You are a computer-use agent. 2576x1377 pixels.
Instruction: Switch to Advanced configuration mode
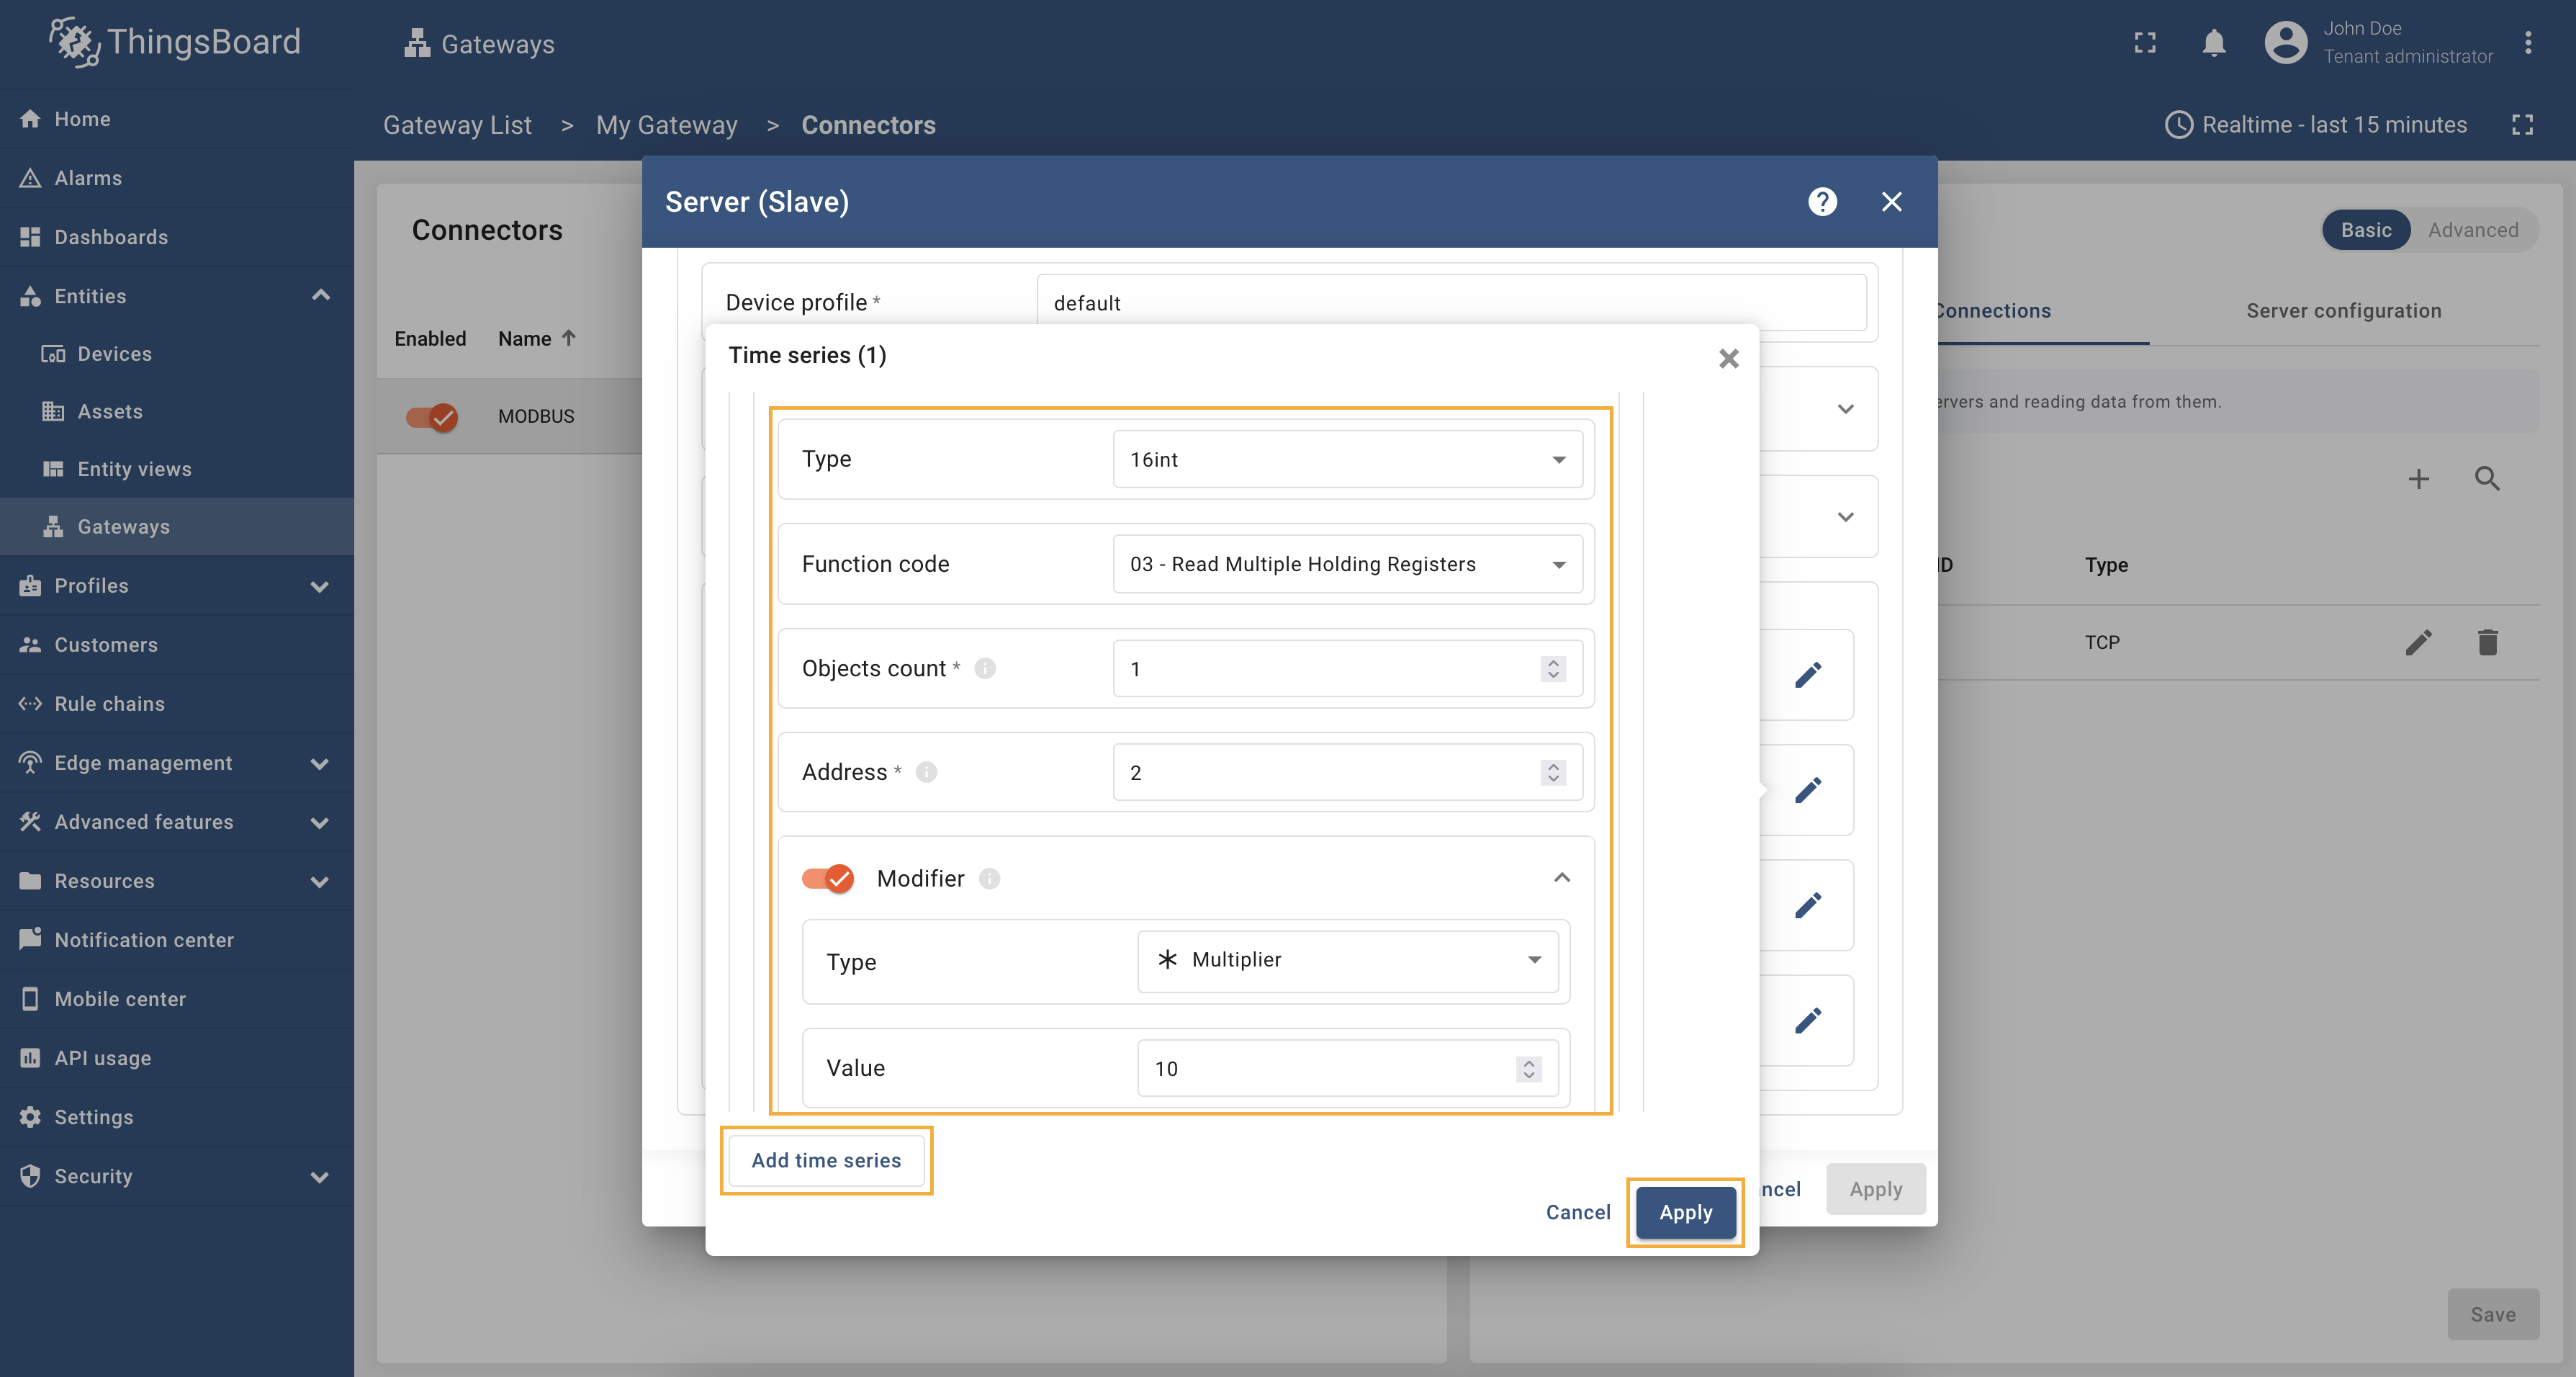[x=2472, y=230]
